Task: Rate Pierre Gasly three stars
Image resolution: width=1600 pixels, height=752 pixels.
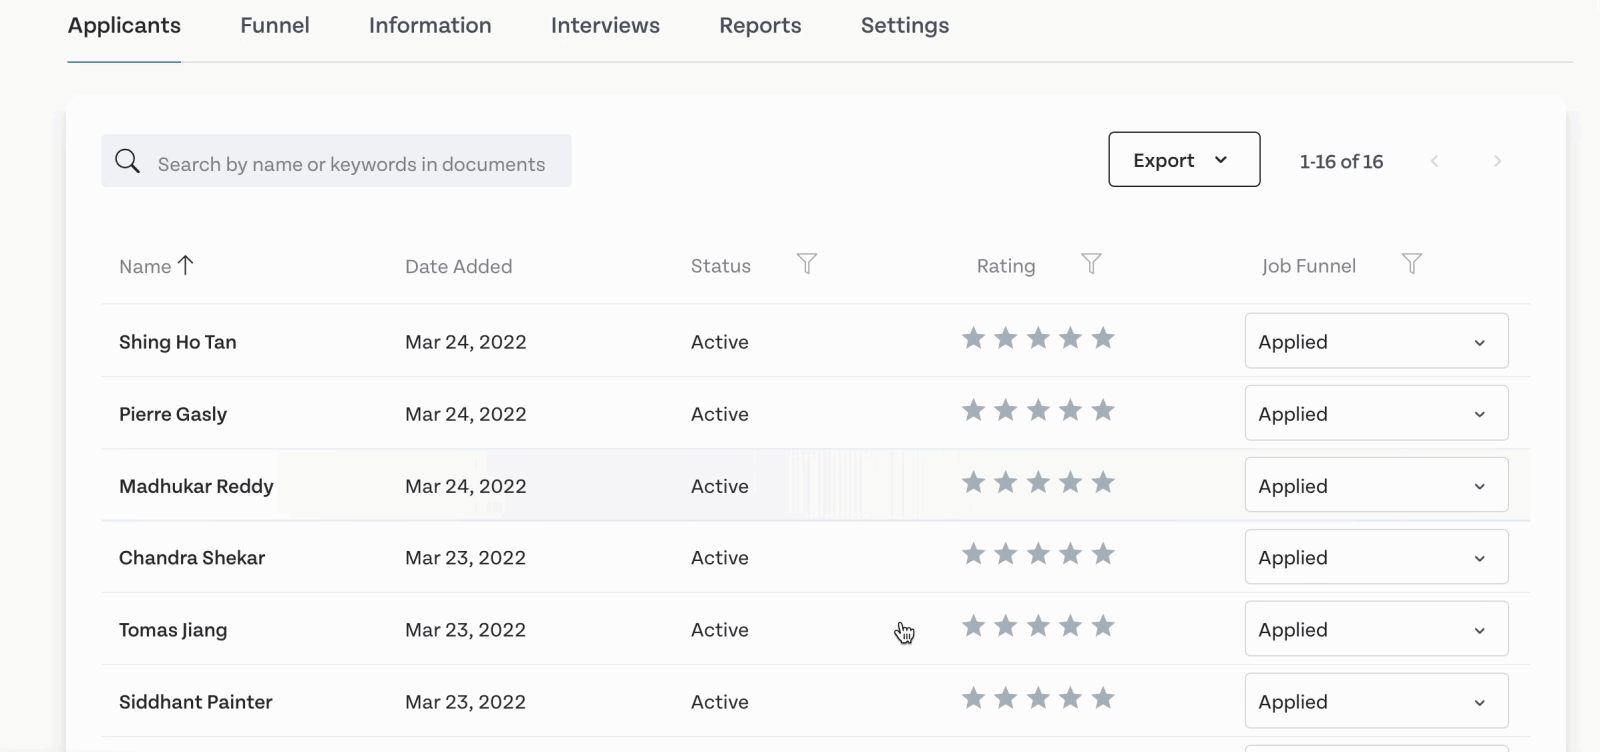Action: (1038, 410)
